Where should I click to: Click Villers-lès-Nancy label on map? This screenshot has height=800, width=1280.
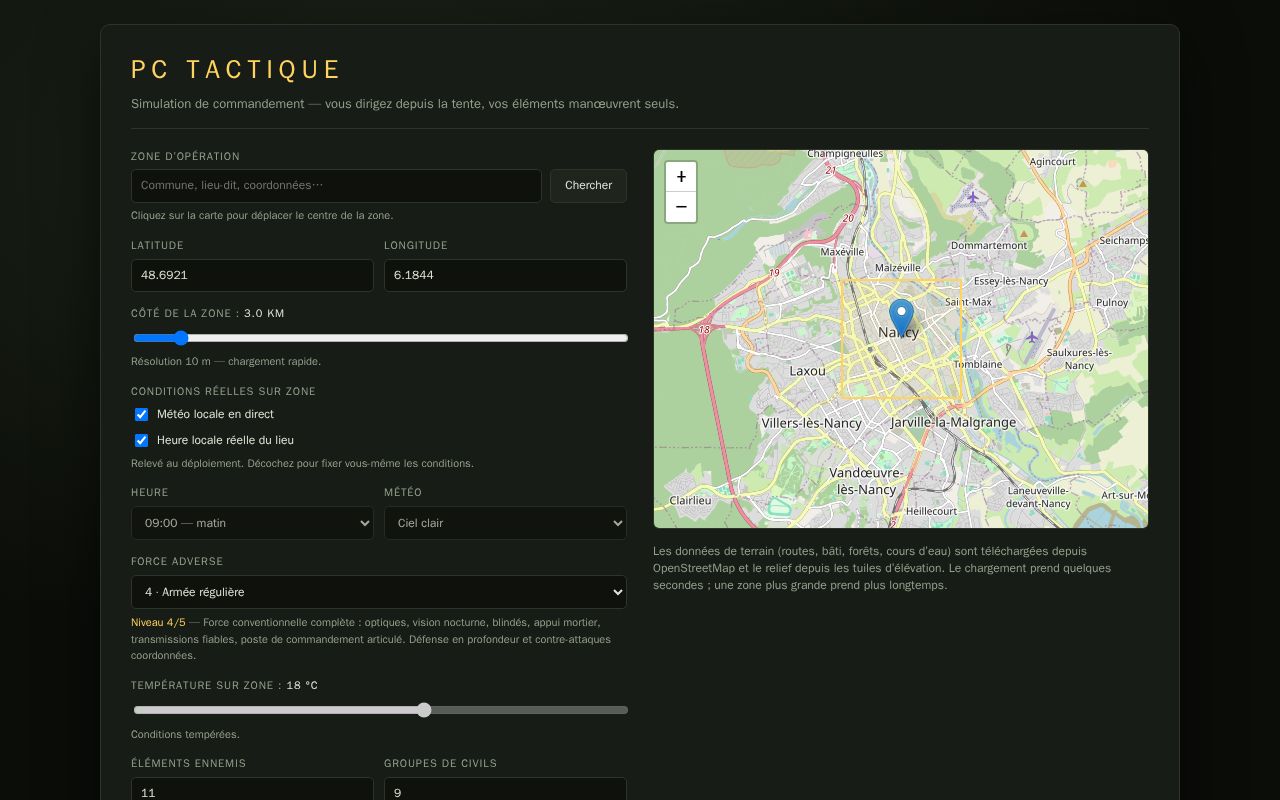(x=811, y=423)
